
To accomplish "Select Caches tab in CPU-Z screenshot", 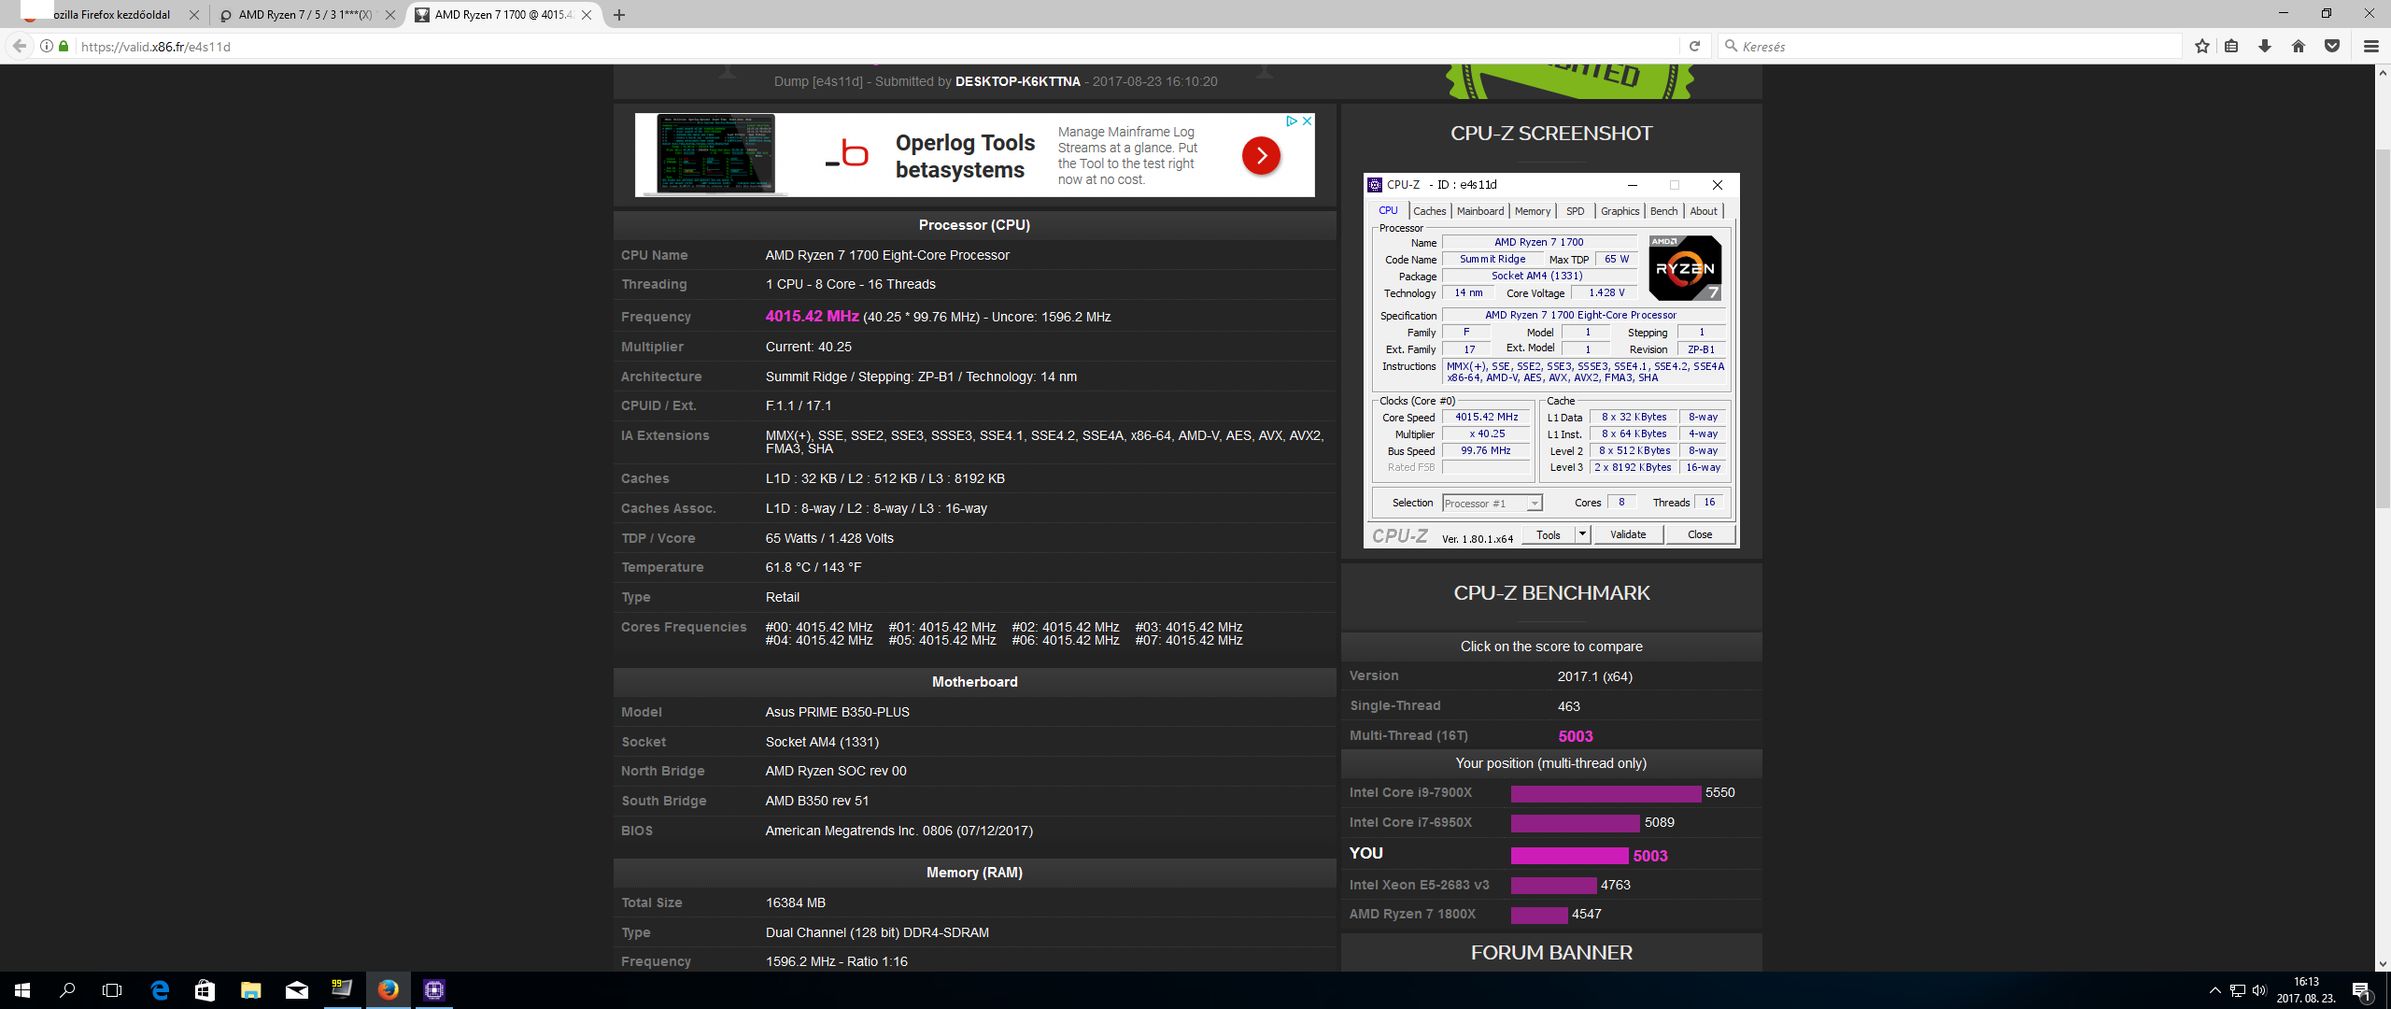I will 1429,211.
